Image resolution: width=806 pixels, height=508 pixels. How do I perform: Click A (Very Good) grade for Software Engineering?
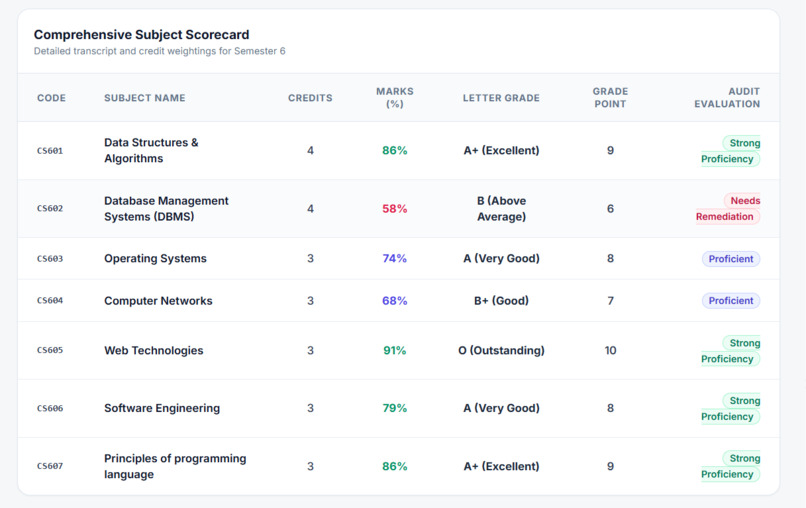501,408
